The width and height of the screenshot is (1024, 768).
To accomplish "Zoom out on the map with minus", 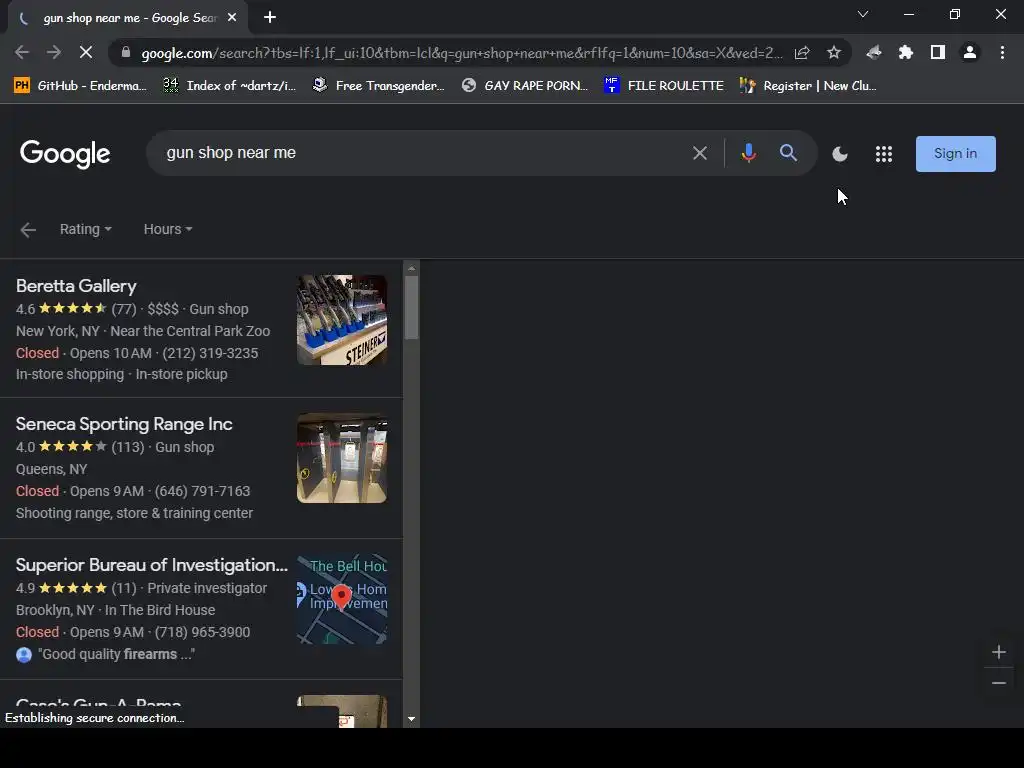I will click(x=999, y=683).
